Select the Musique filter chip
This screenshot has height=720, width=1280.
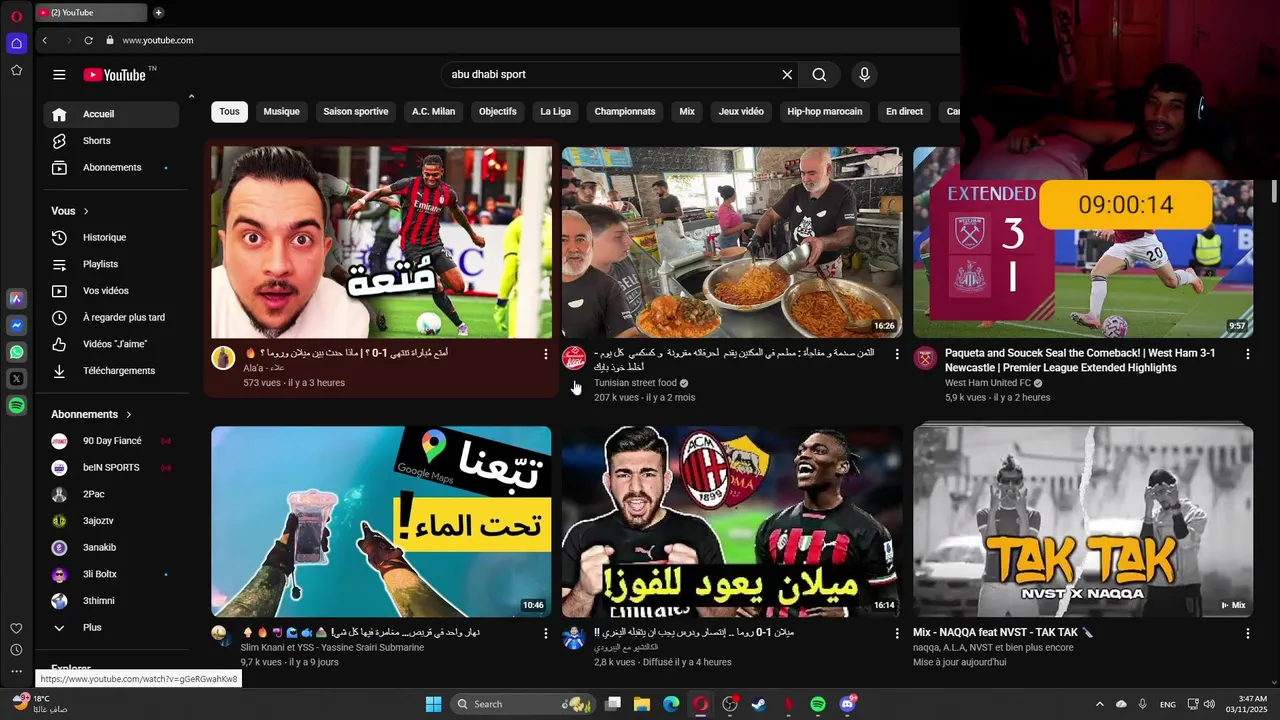[281, 112]
